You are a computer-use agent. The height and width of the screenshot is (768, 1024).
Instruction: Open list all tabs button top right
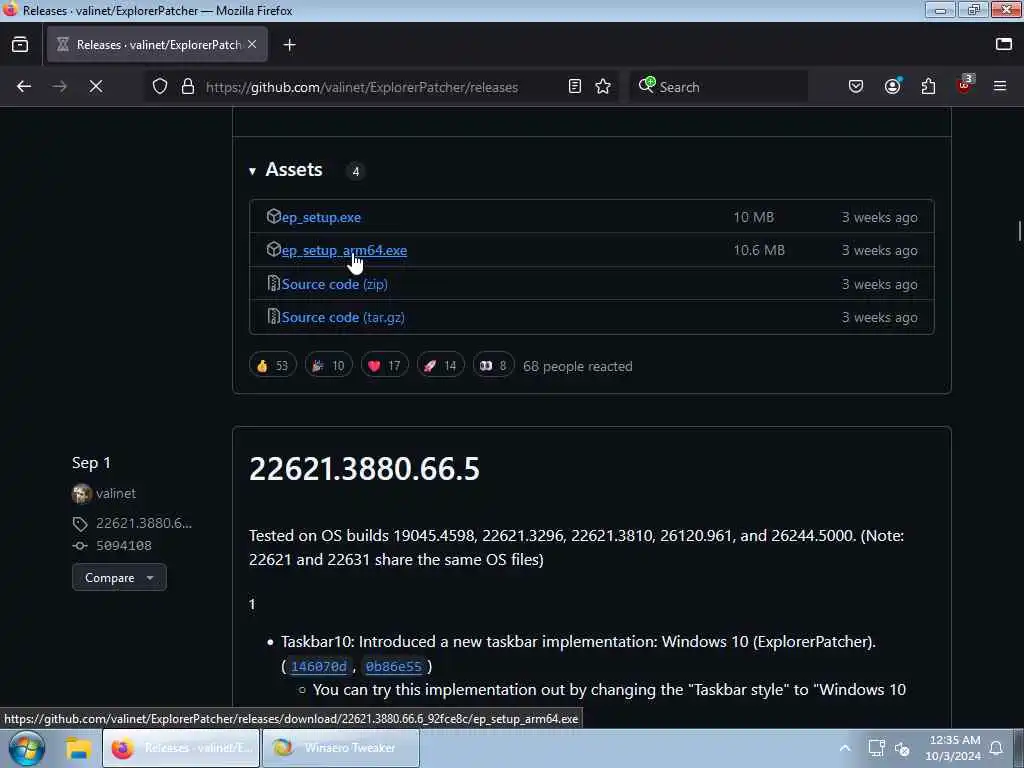[x=1004, y=44]
